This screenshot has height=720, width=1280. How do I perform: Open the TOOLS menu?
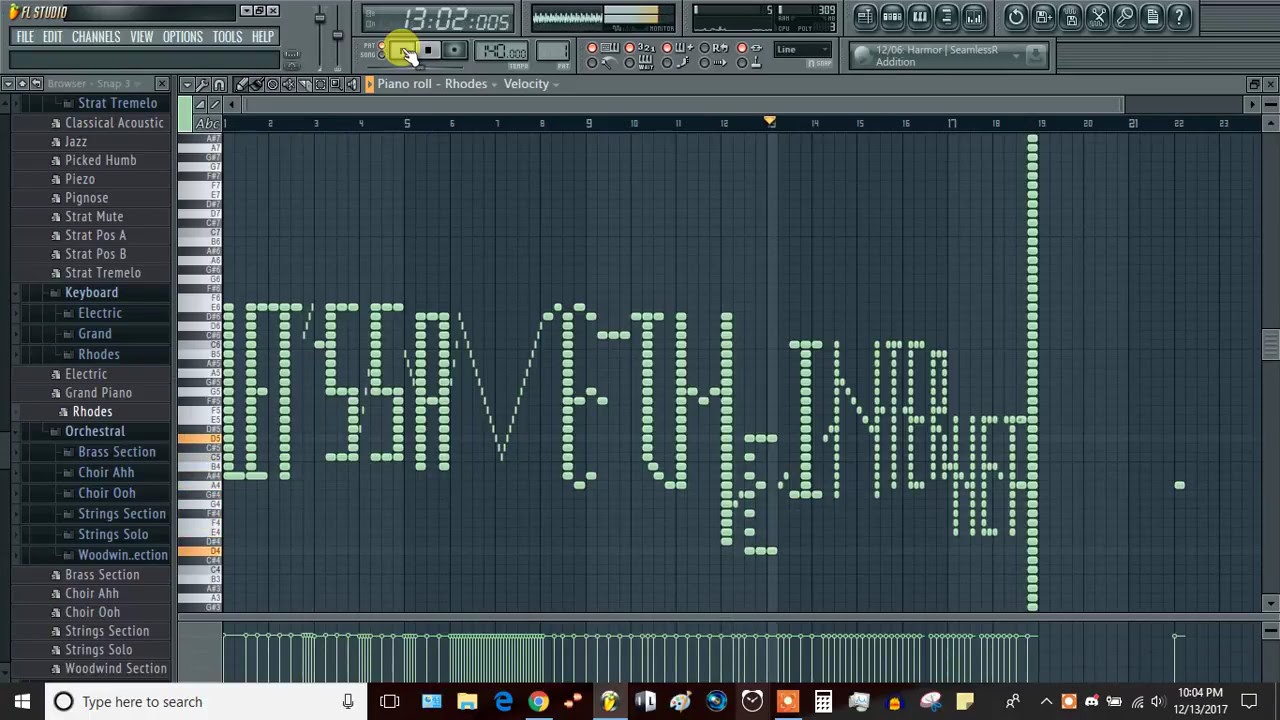click(x=227, y=37)
